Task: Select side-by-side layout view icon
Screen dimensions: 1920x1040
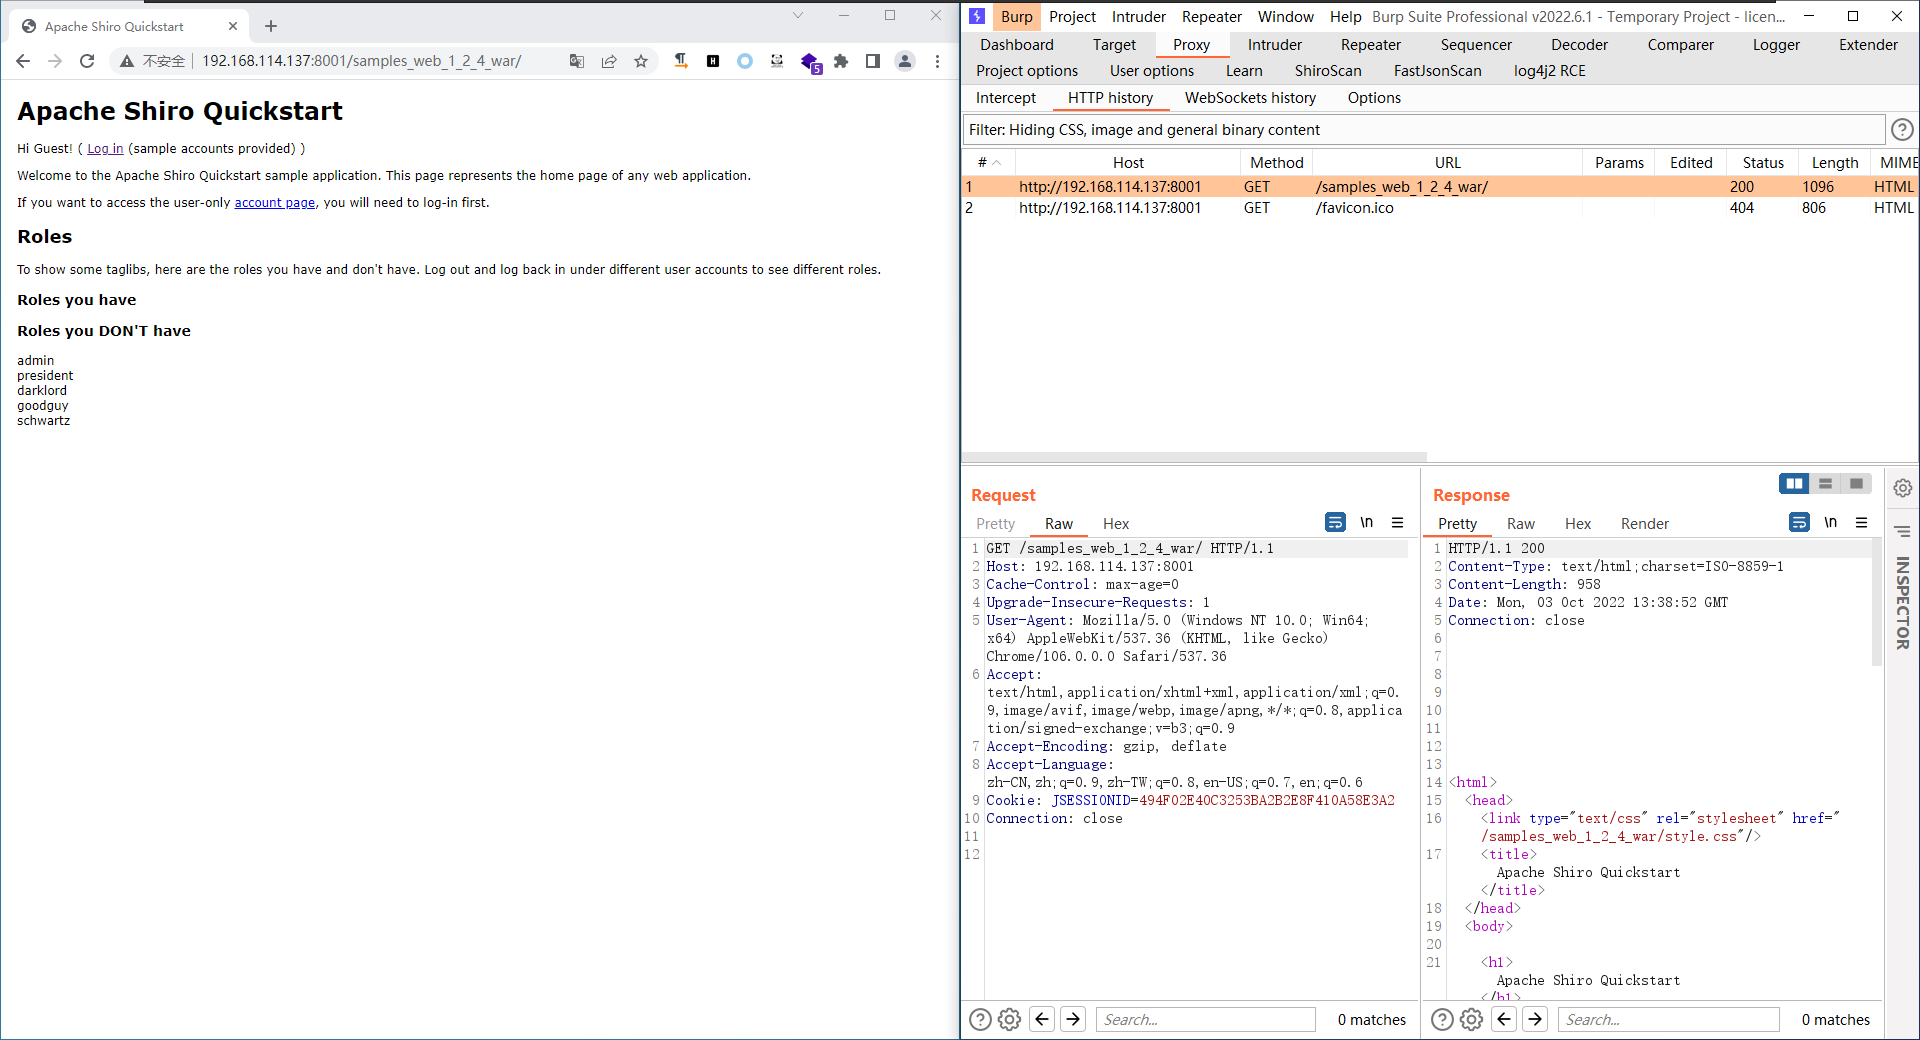Action: pyautogui.click(x=1794, y=484)
